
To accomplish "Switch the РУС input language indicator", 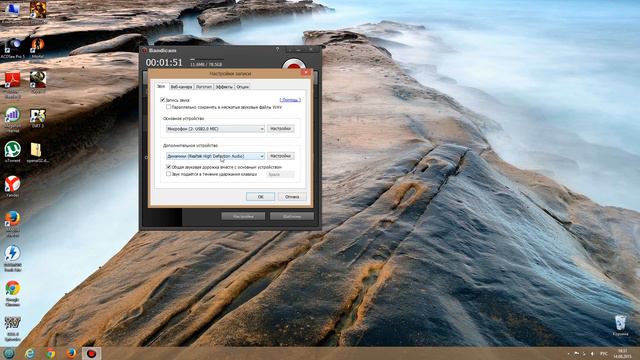I will (604, 353).
